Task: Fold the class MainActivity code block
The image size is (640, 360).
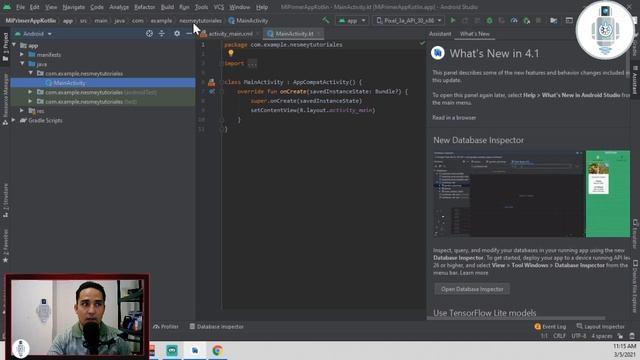Action: click(x=221, y=82)
